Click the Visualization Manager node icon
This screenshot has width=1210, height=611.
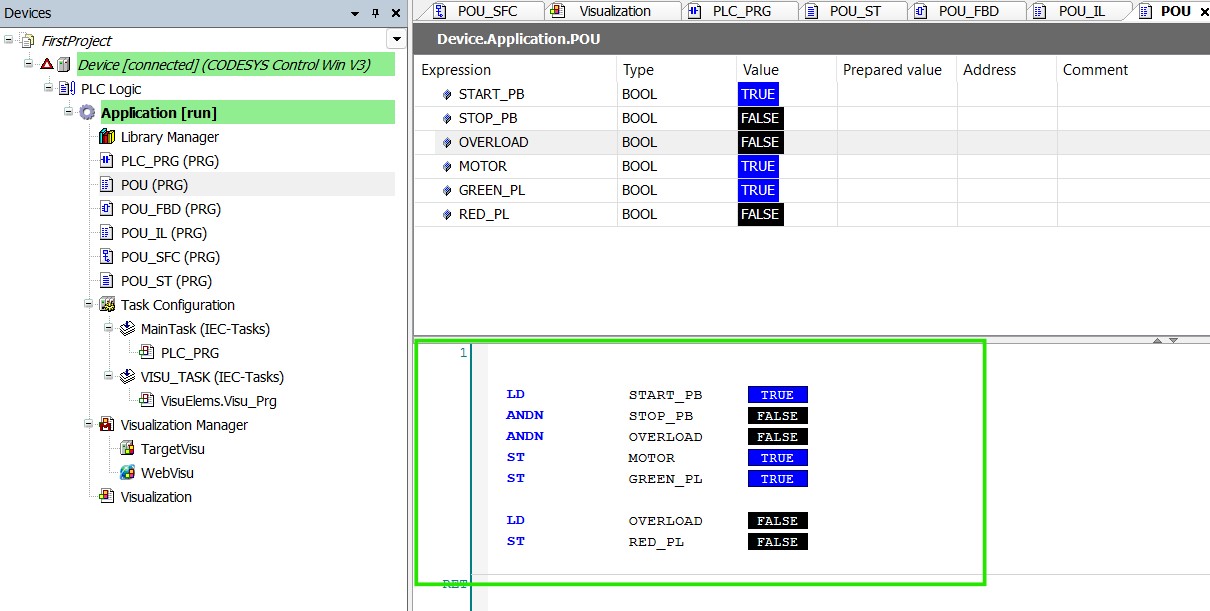pos(107,425)
